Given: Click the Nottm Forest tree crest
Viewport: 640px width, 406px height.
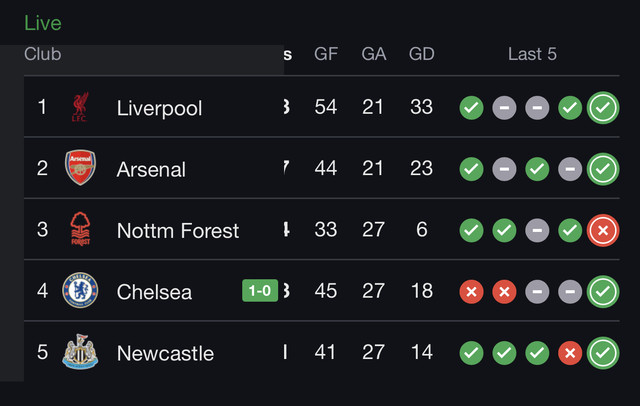Looking at the screenshot, I should click(80, 229).
